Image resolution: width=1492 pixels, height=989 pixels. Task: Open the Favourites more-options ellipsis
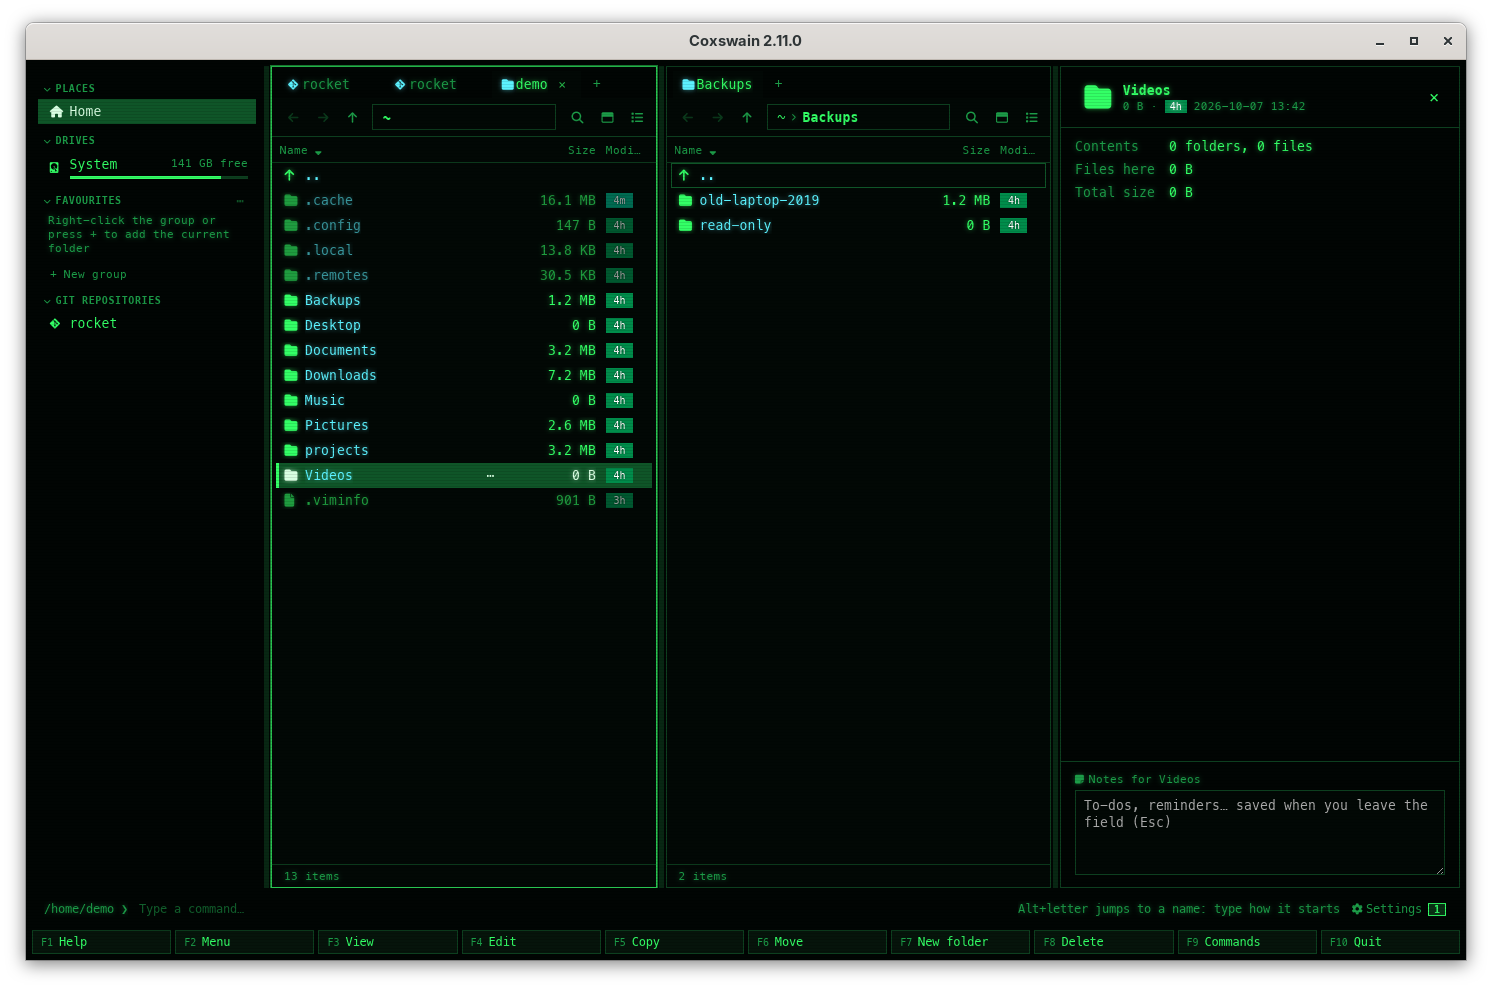click(x=240, y=201)
